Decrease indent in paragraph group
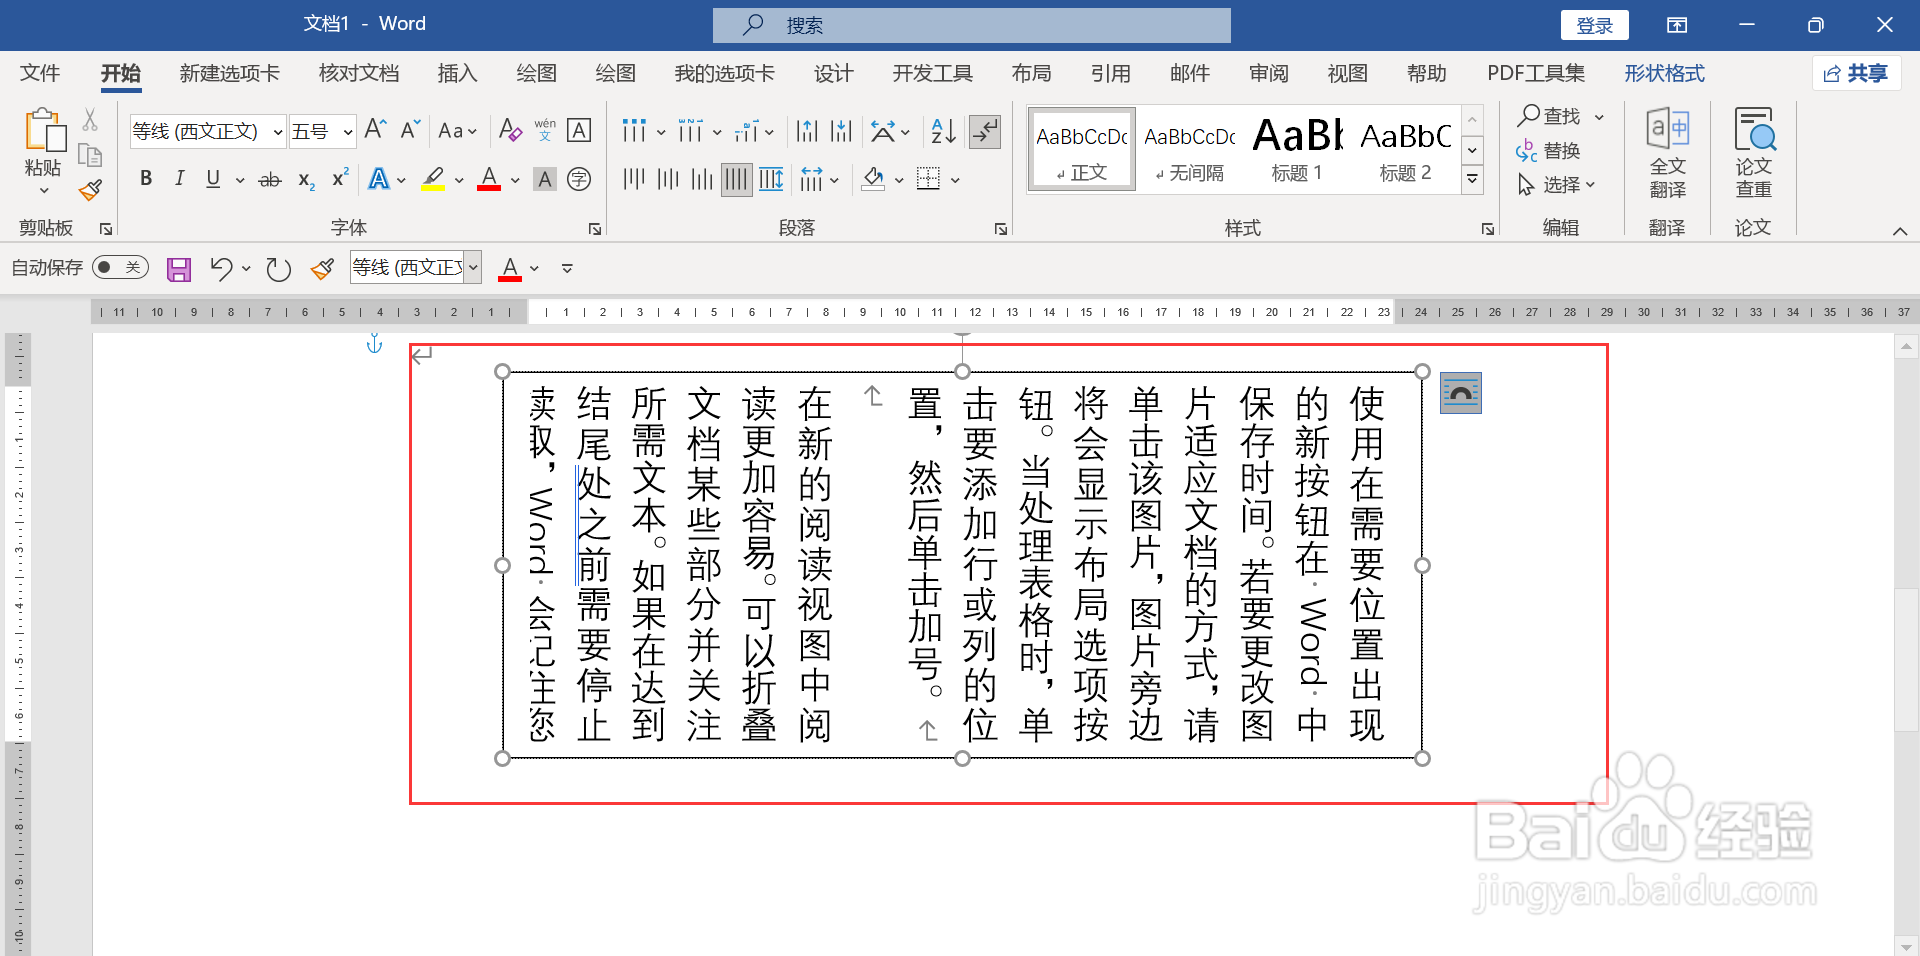The width and height of the screenshot is (1920, 956). (x=807, y=130)
